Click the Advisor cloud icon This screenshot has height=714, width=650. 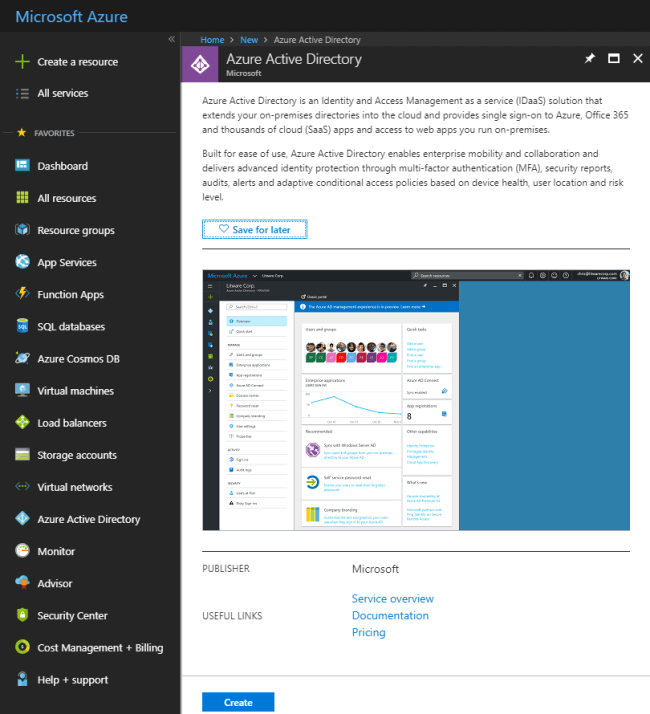[x=22, y=583]
